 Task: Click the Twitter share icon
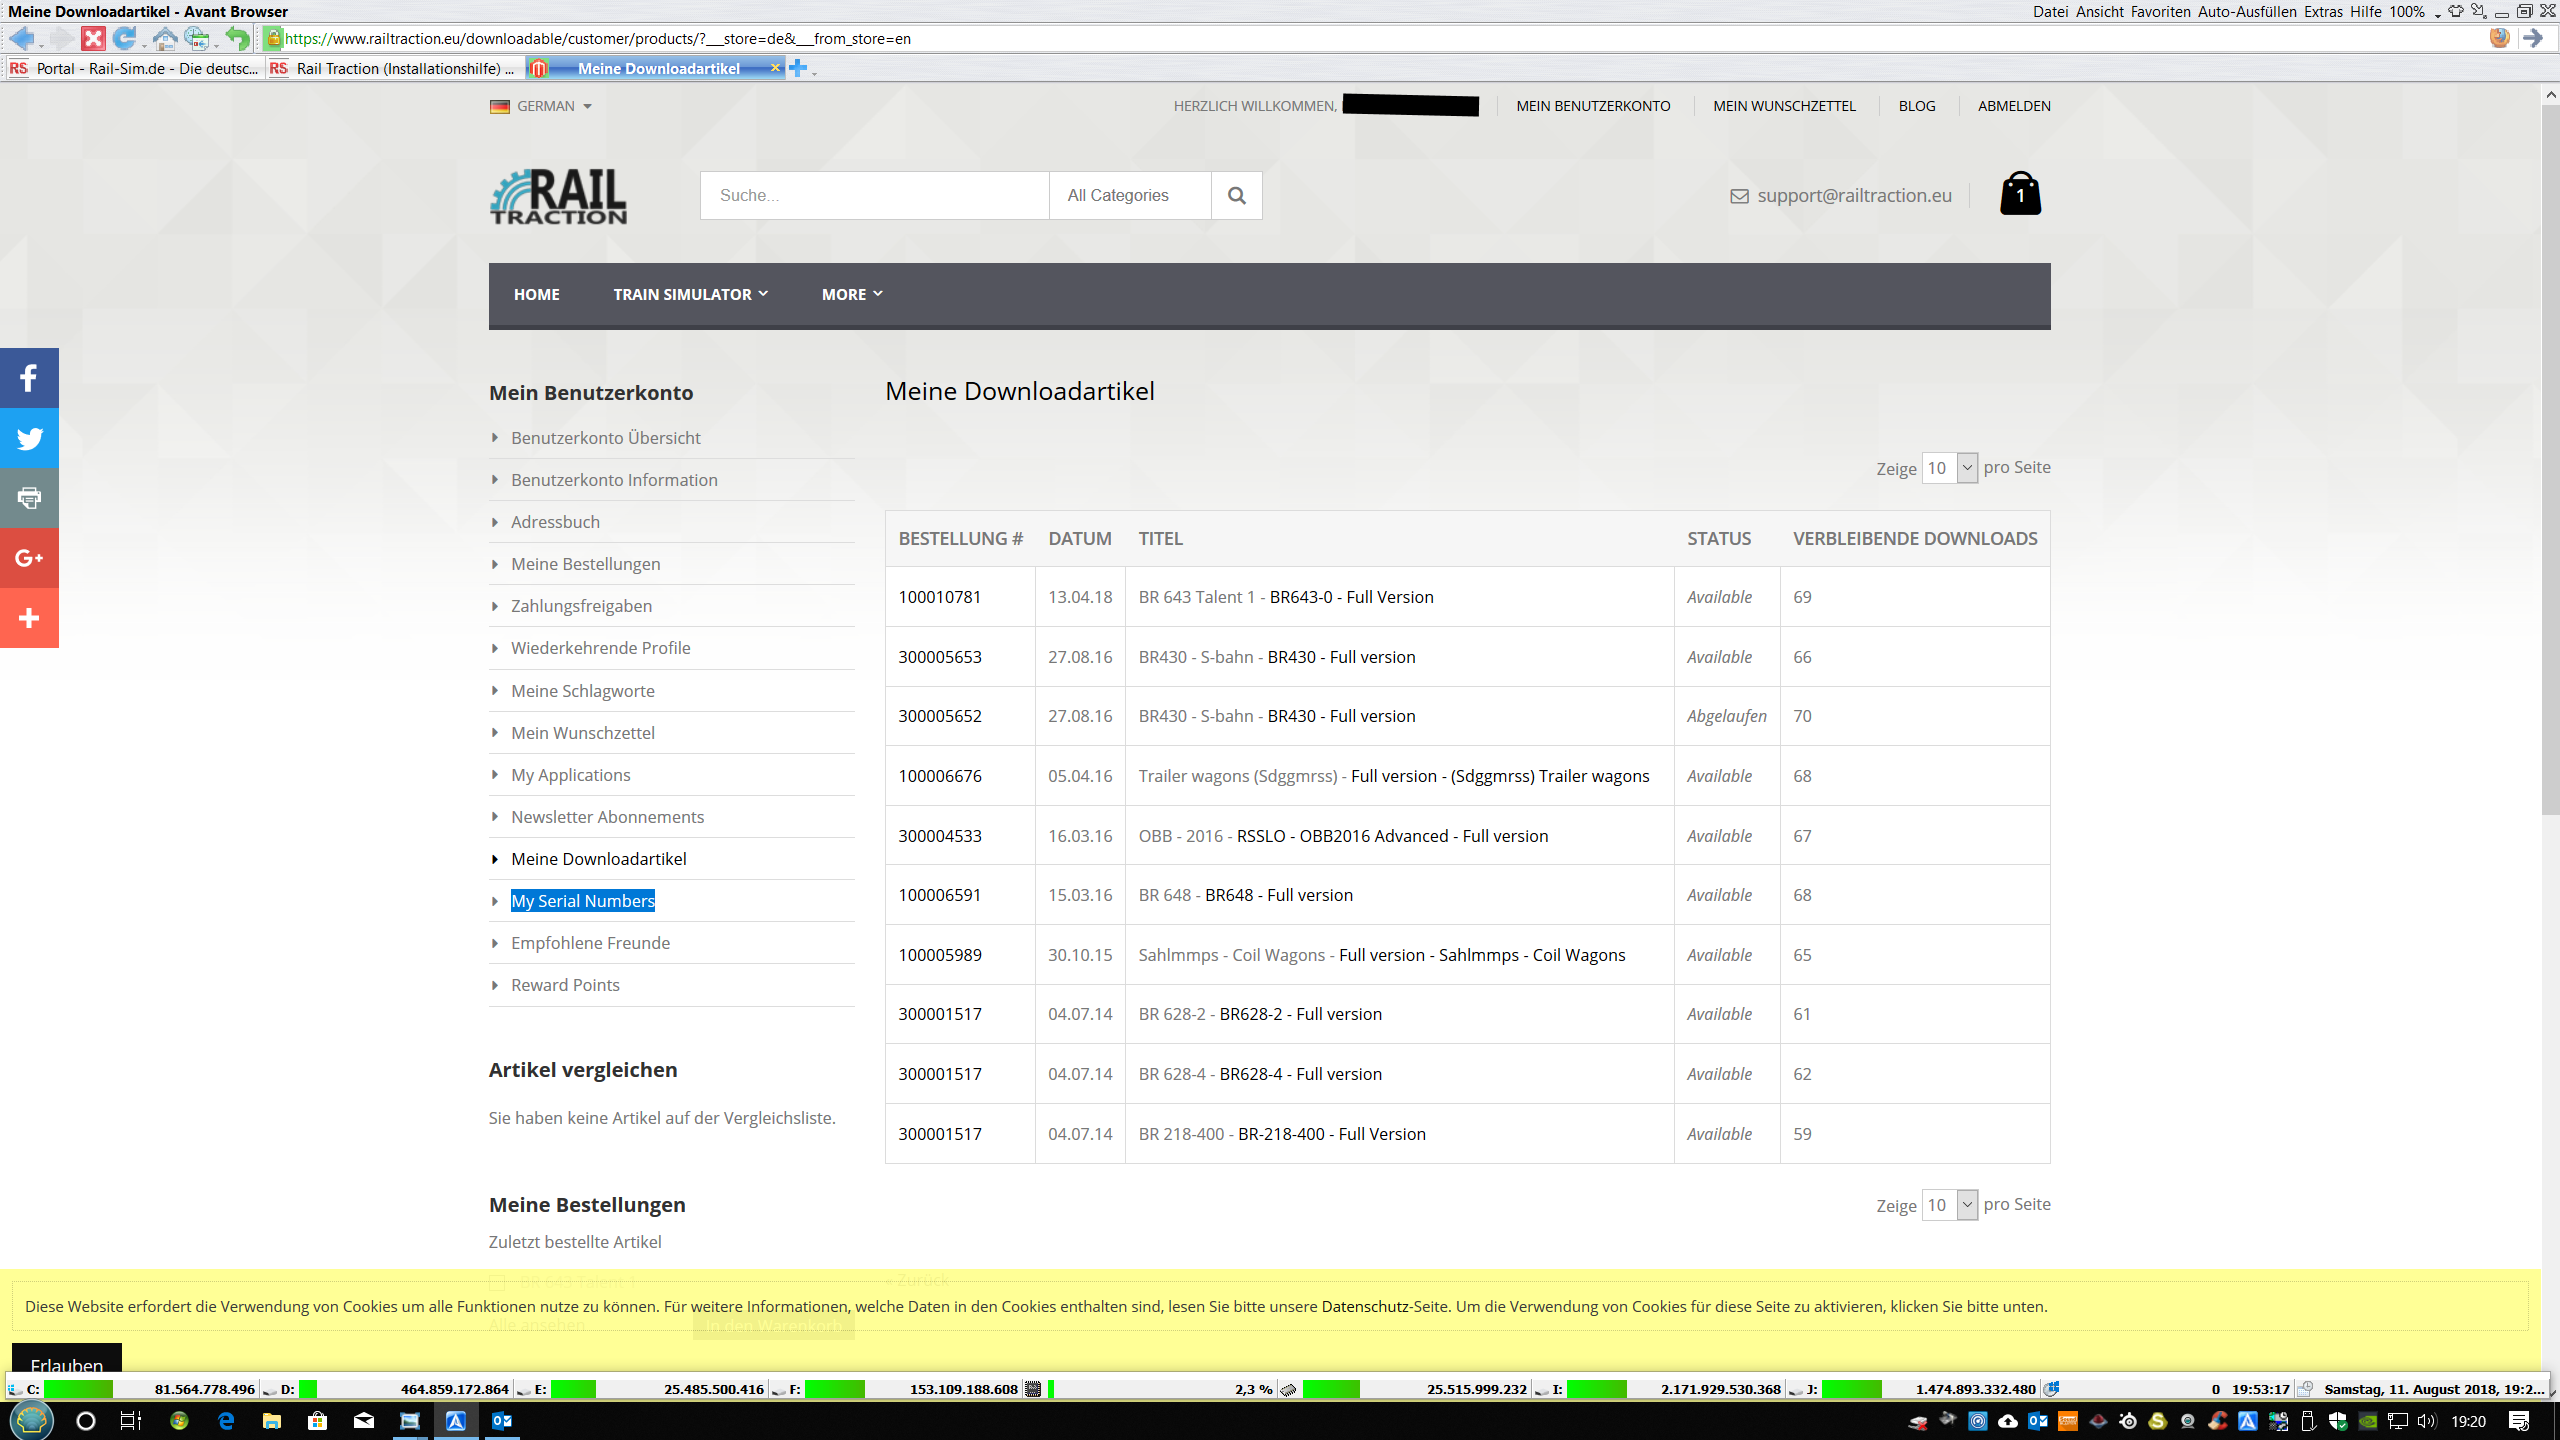(29, 438)
